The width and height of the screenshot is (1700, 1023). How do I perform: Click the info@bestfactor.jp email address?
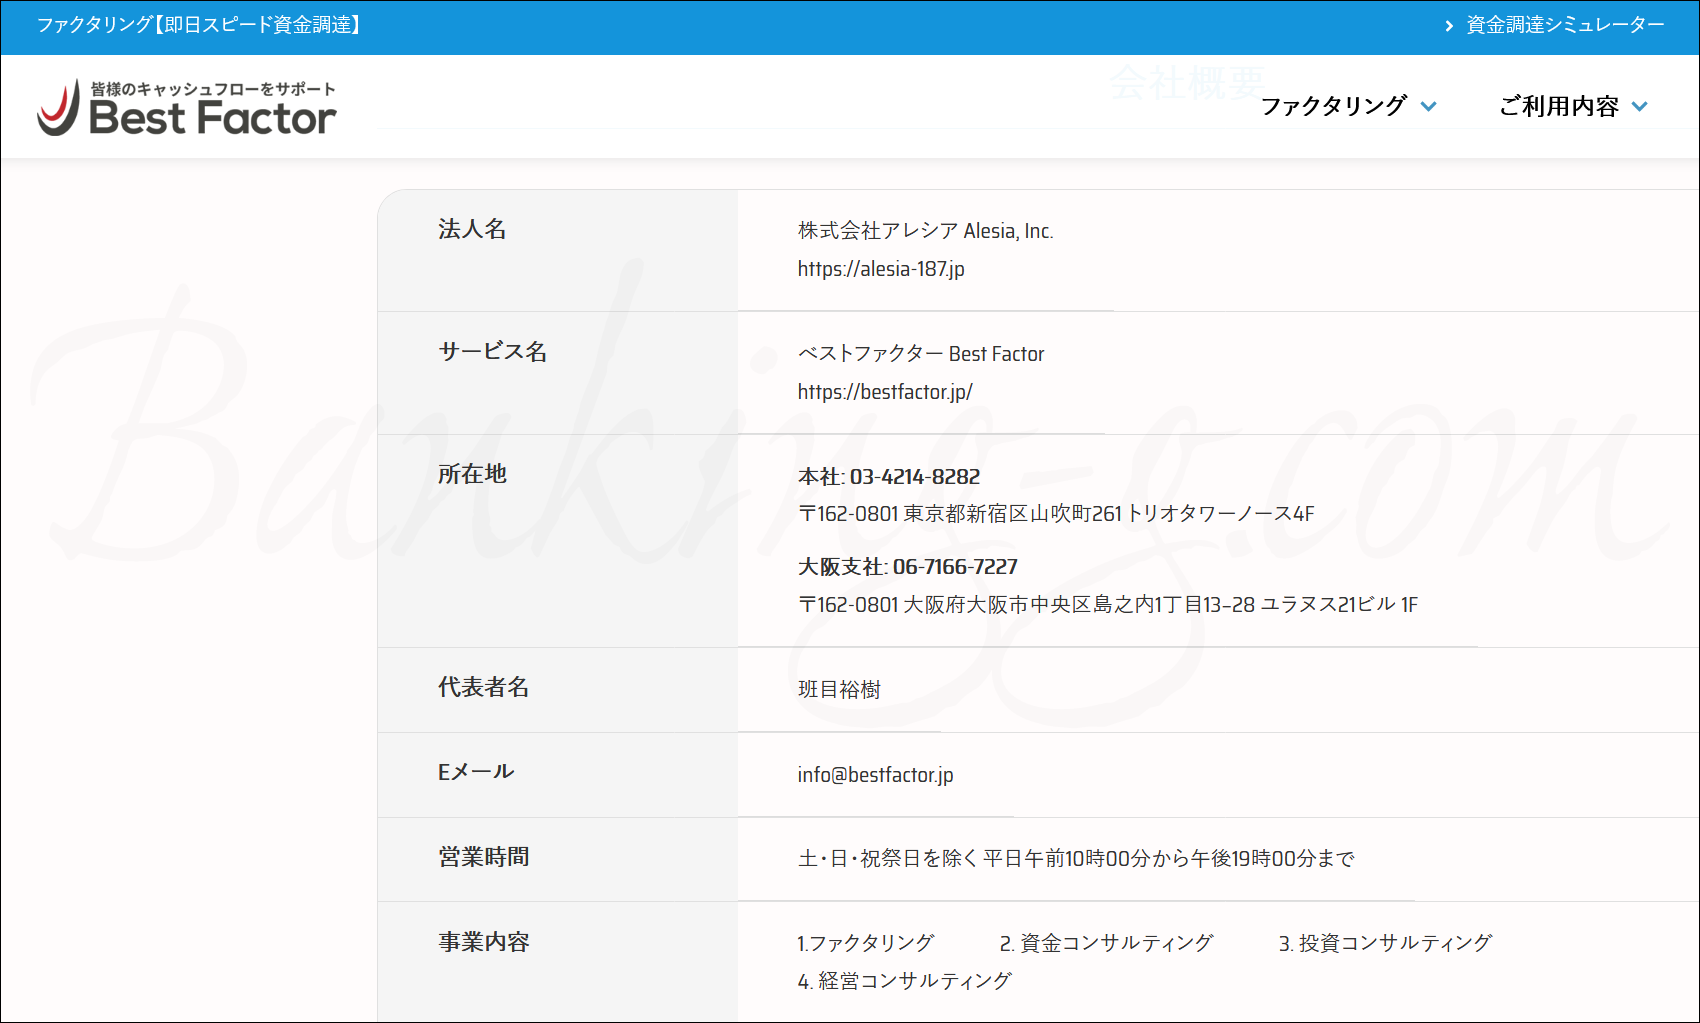click(x=875, y=775)
